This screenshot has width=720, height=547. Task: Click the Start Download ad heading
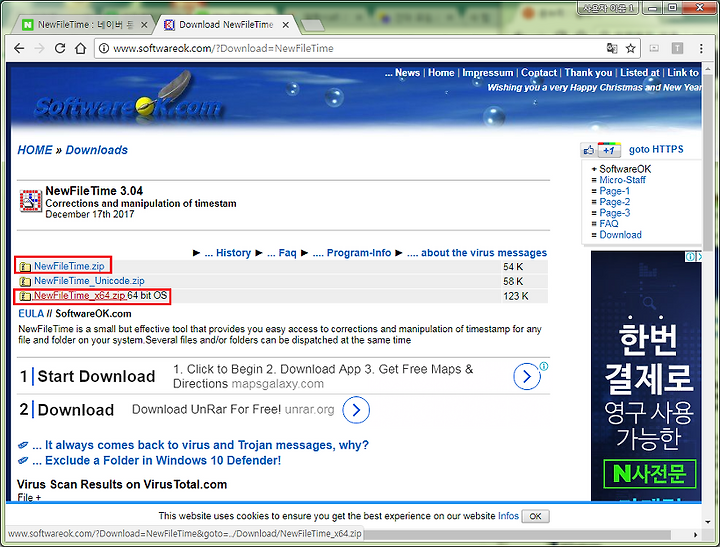96,377
